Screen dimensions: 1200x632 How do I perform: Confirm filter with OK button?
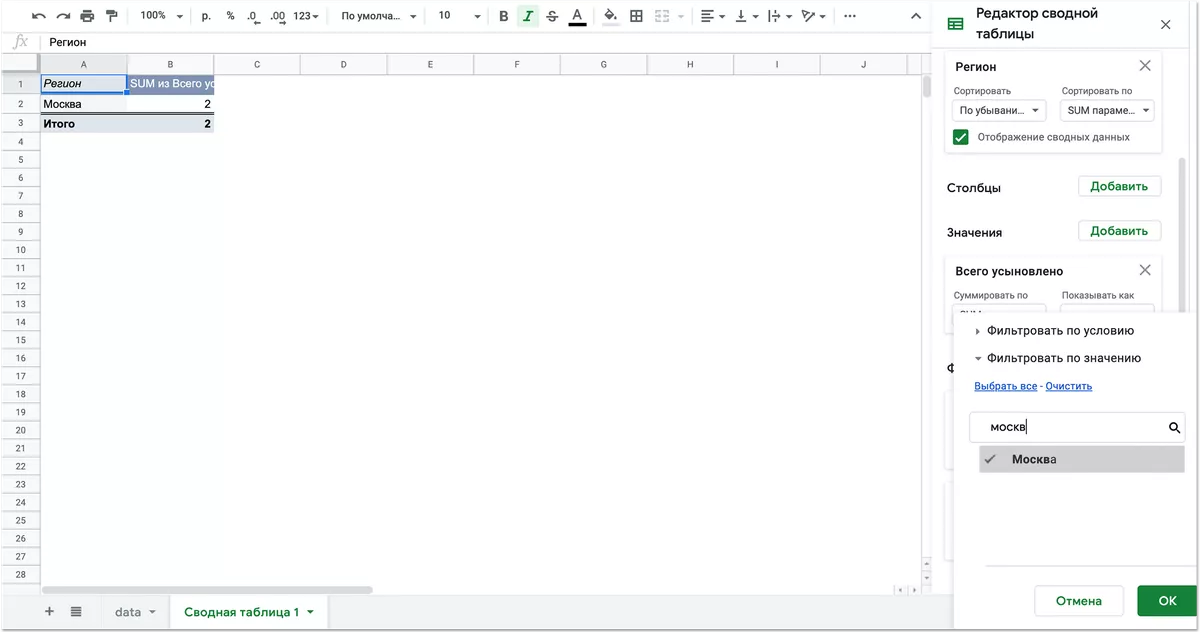(x=1167, y=601)
